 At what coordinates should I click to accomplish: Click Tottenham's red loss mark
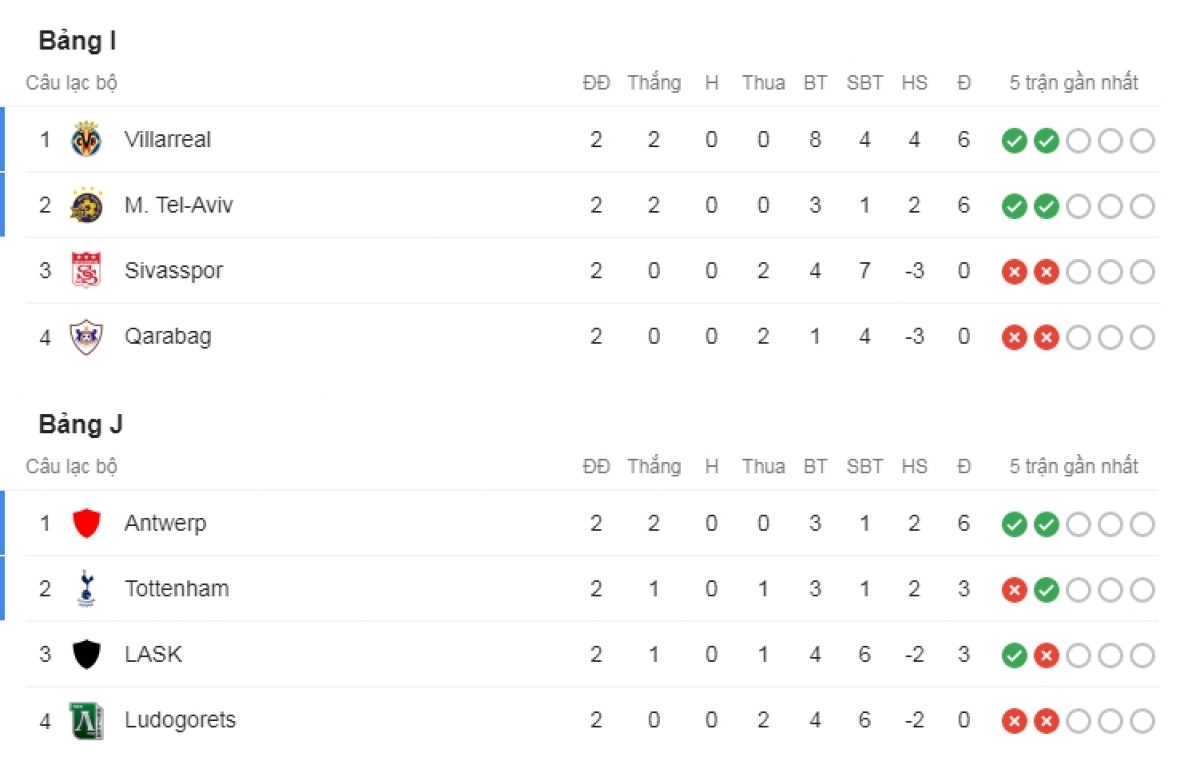coord(1014,590)
